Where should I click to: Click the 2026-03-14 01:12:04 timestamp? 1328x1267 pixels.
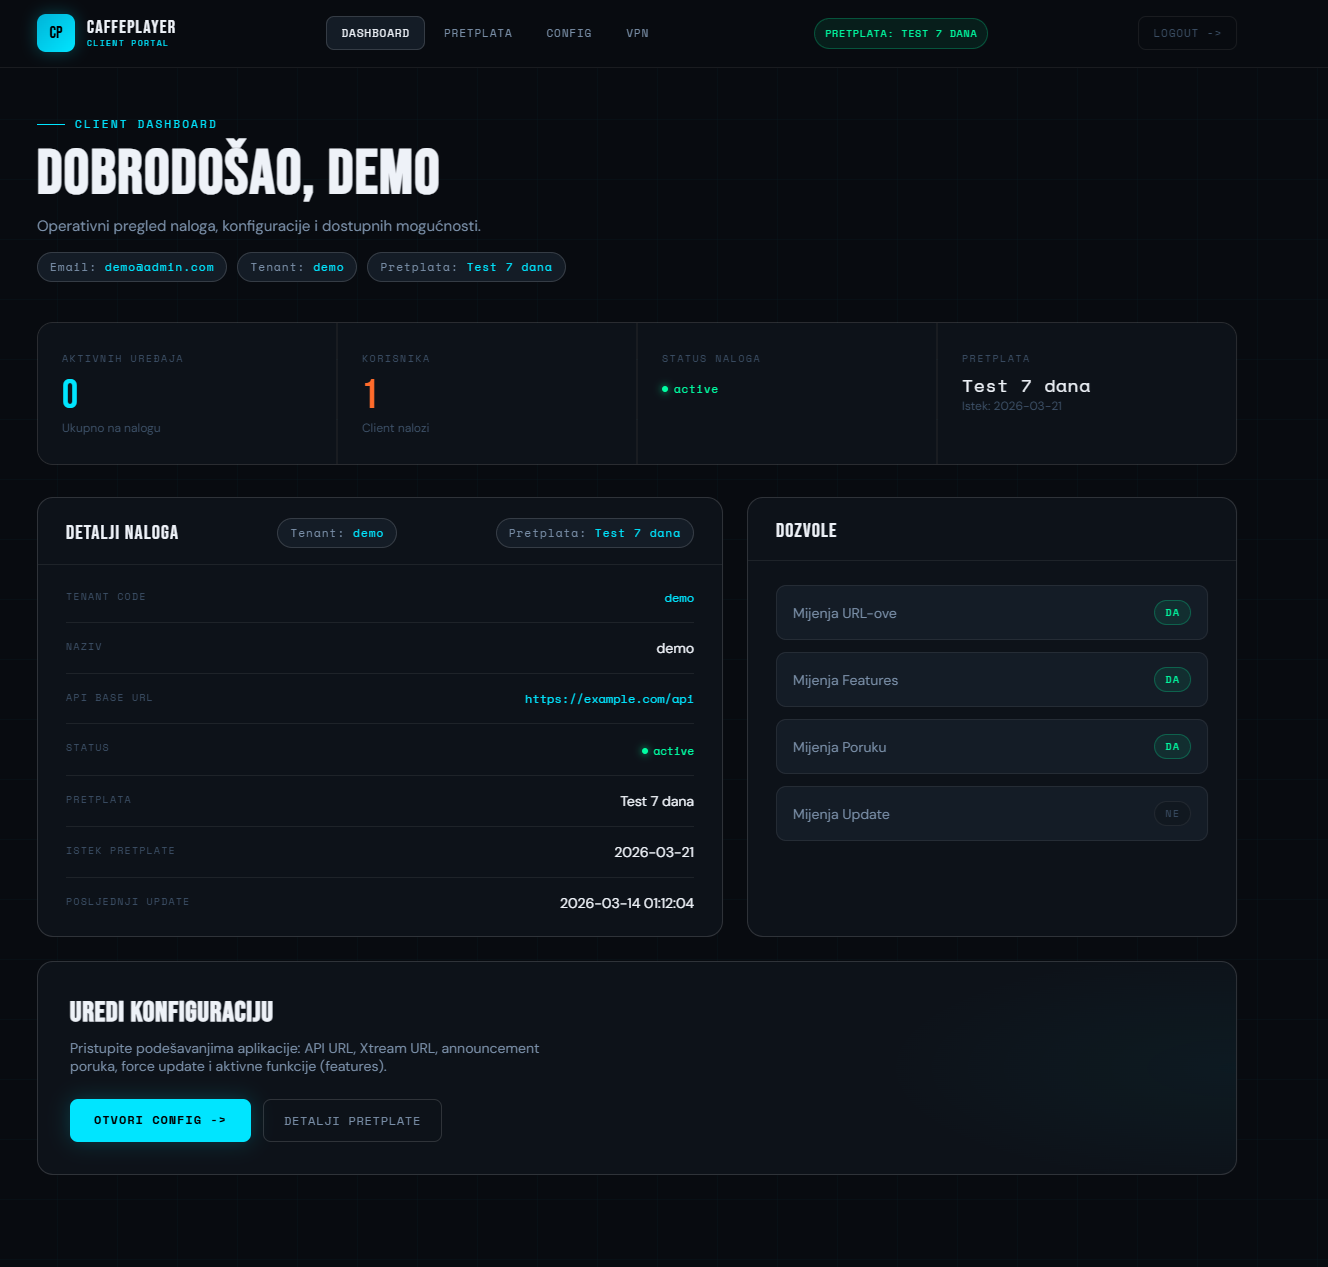pos(627,903)
